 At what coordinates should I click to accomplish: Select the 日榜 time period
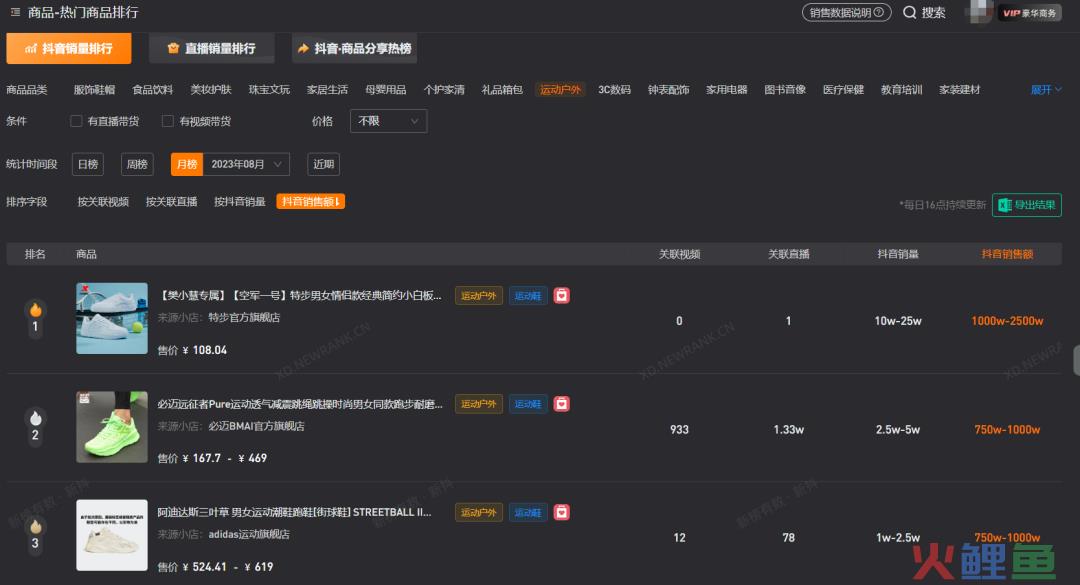click(x=88, y=164)
